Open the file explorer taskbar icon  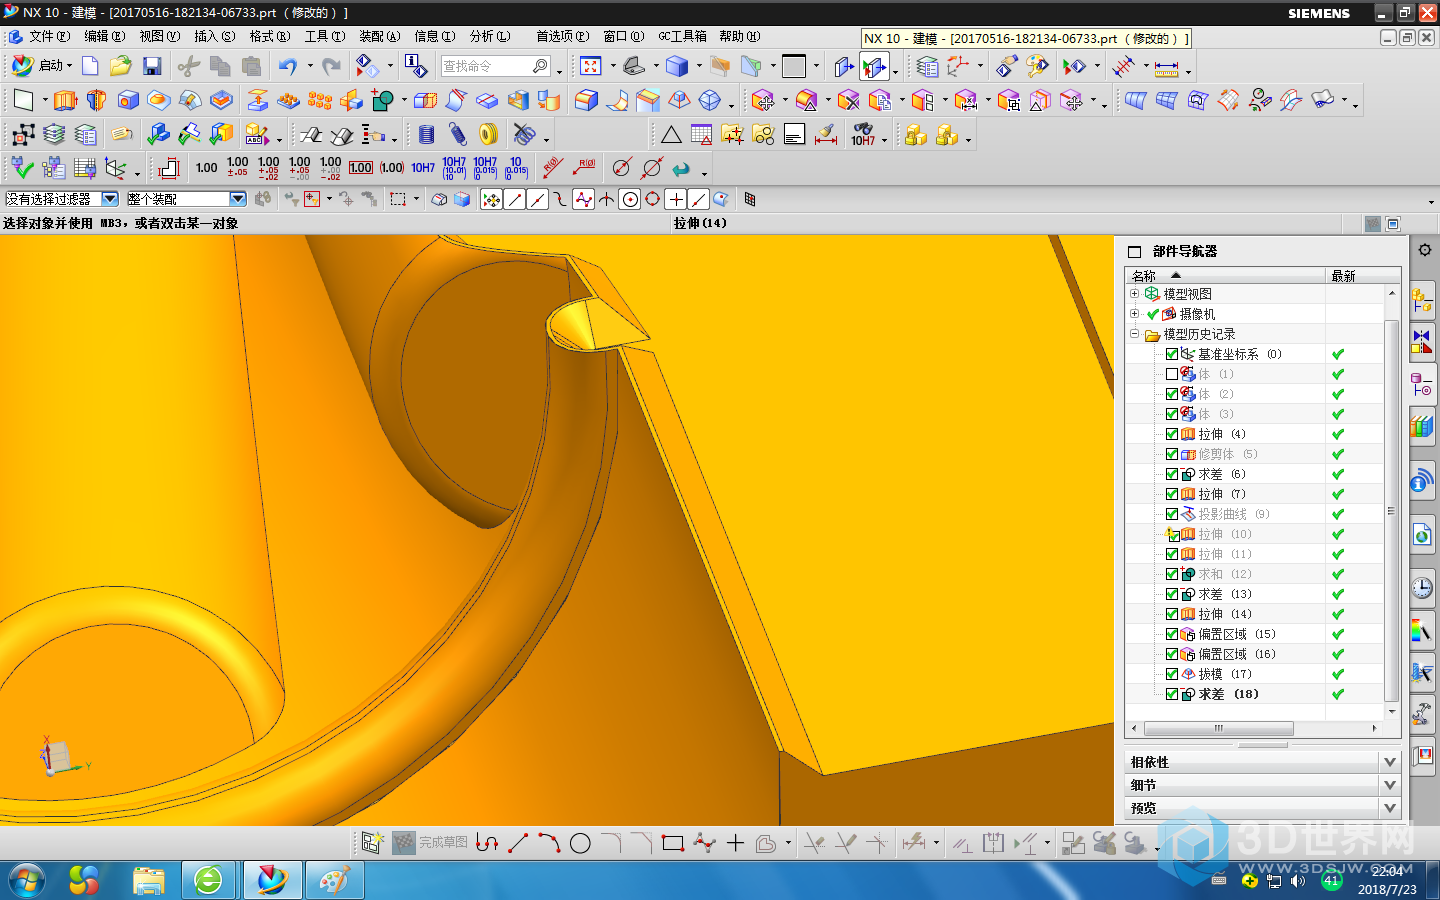point(148,880)
